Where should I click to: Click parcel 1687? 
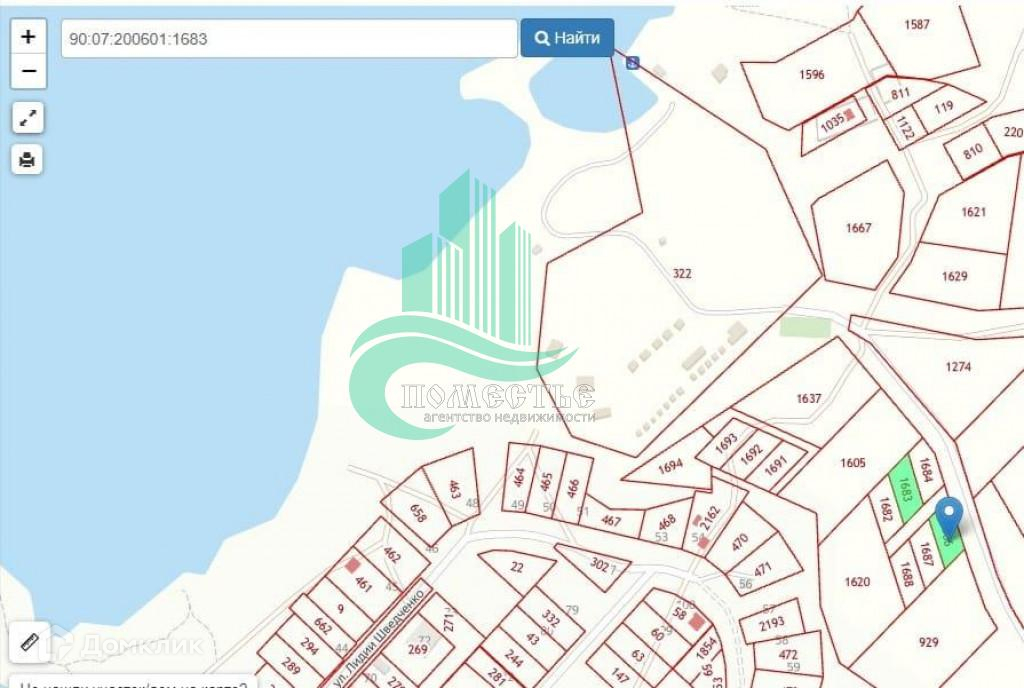[x=925, y=554]
